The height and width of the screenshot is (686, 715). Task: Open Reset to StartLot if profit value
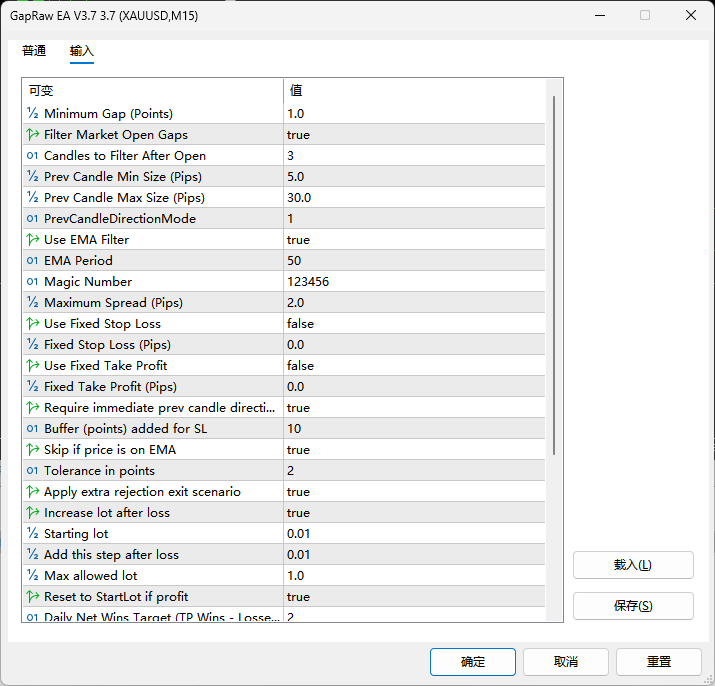coord(414,597)
